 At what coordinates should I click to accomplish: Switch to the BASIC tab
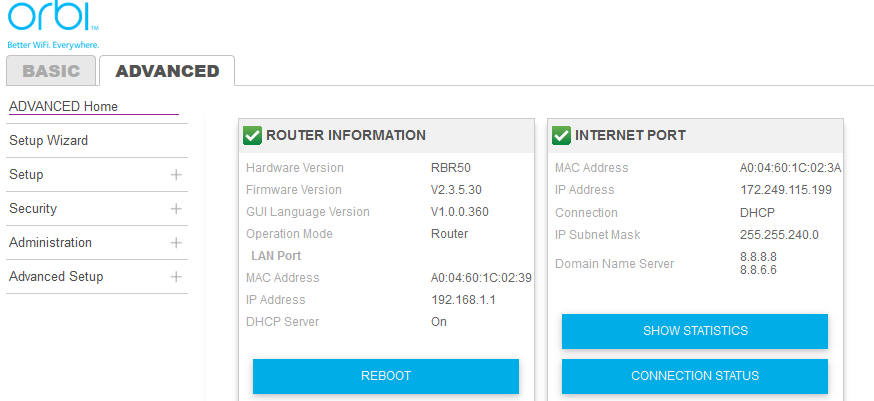(x=51, y=71)
